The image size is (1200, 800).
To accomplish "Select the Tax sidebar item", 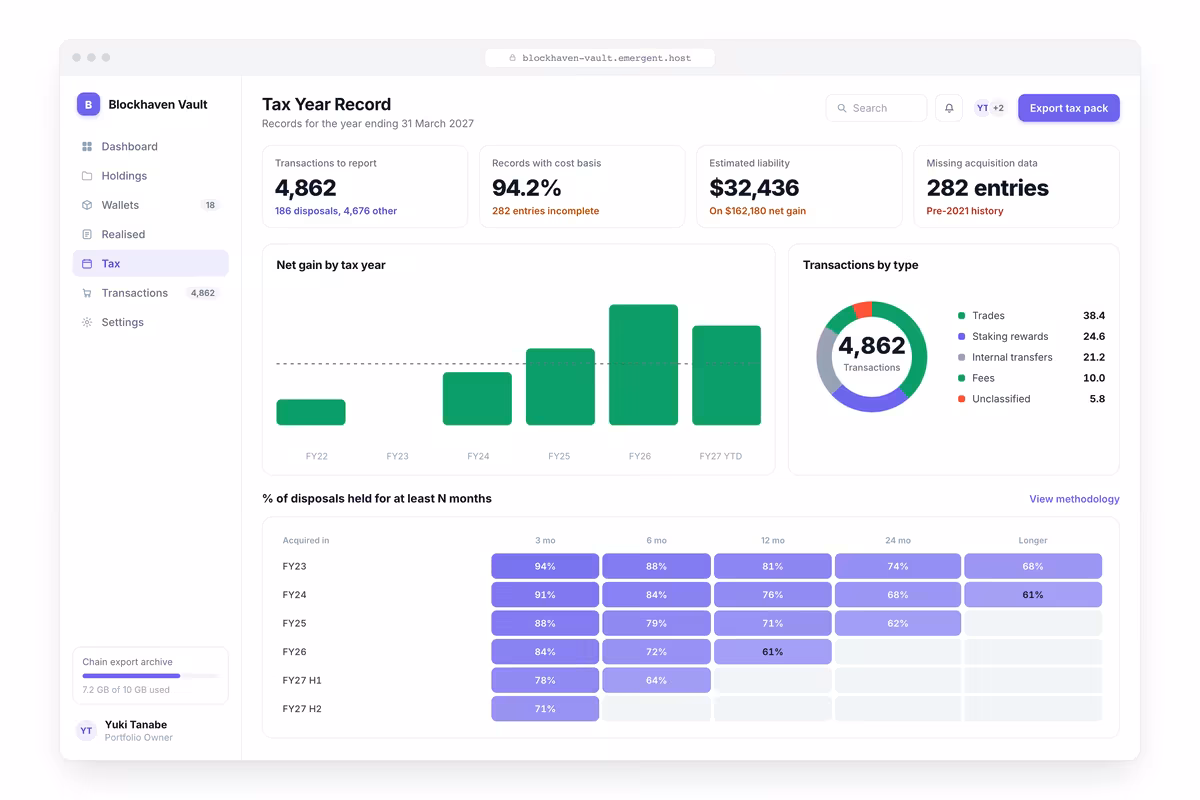I will (x=151, y=264).
